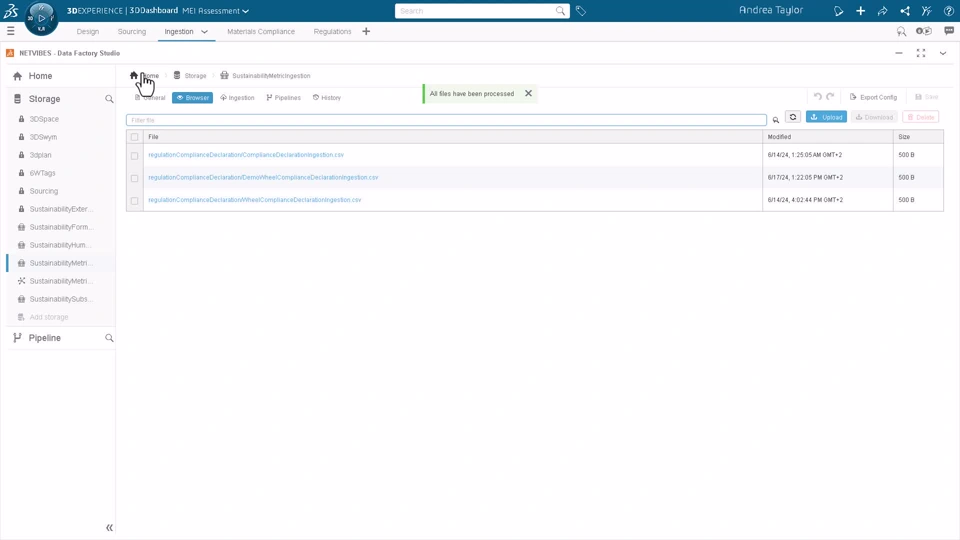The width and height of the screenshot is (960, 540).
Task: Select Home in the sidebar
Action: (40, 76)
